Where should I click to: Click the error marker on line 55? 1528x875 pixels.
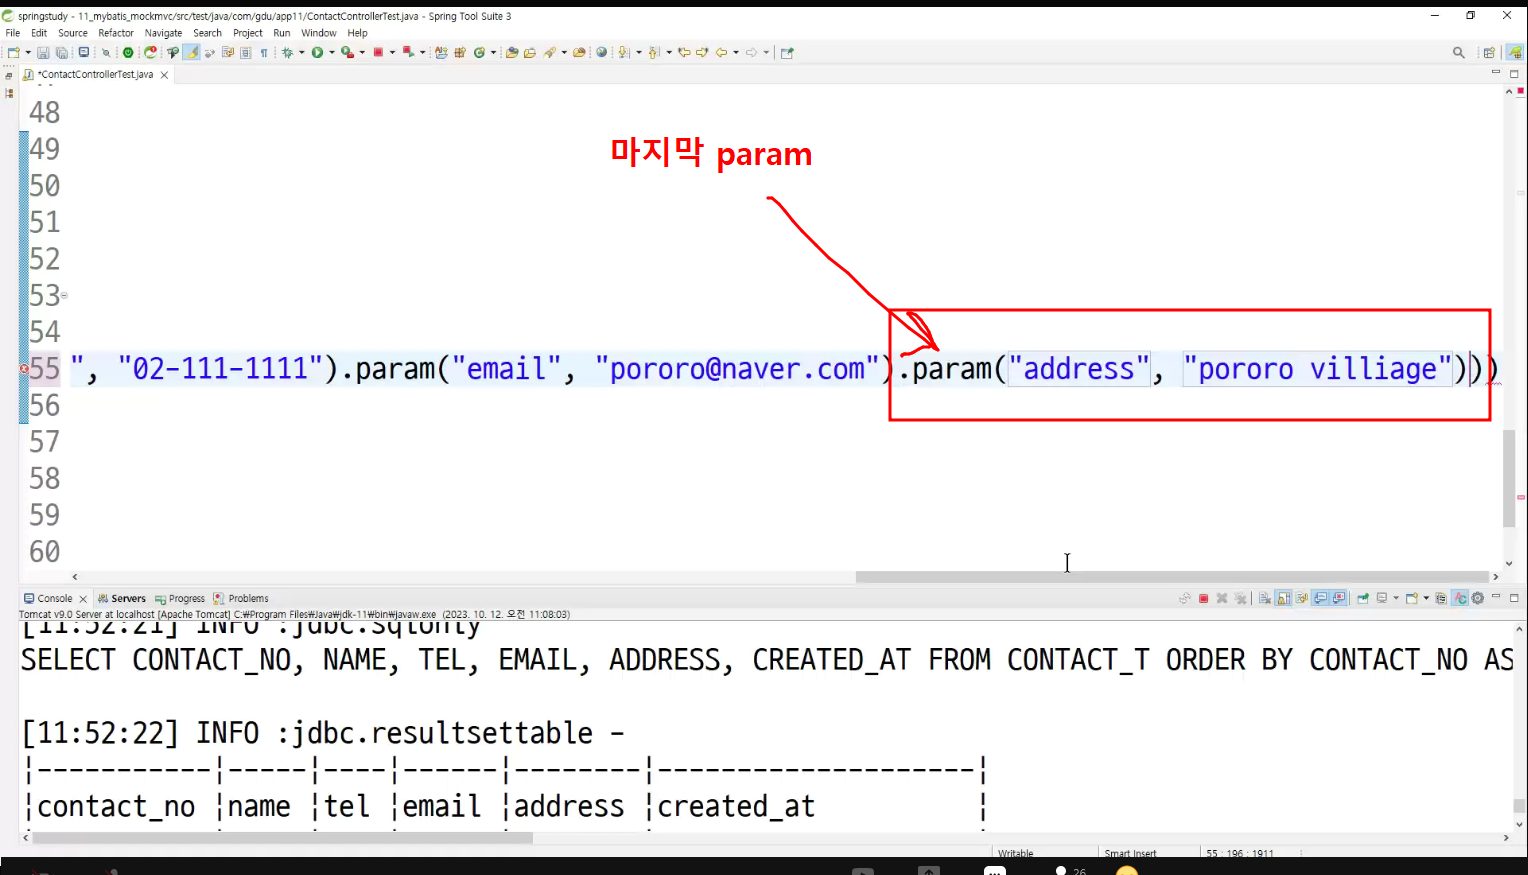point(24,369)
